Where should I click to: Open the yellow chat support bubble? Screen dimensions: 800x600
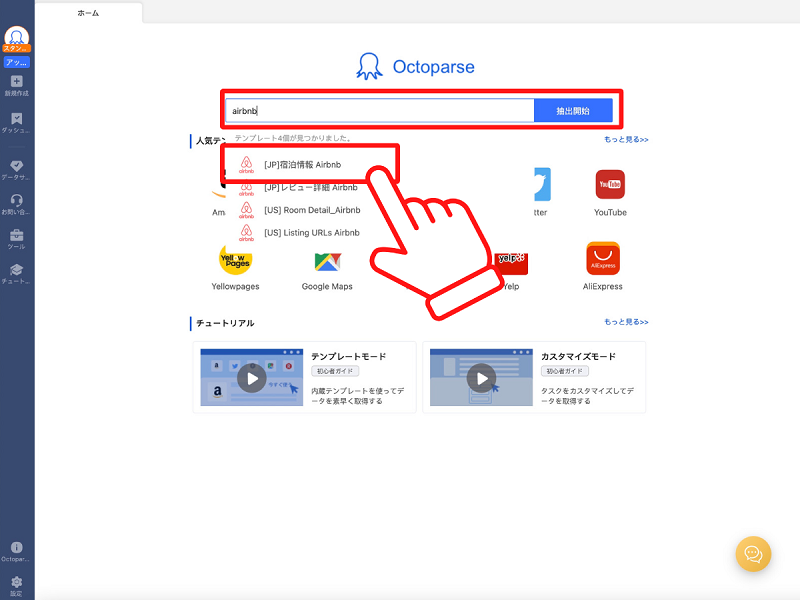pos(753,554)
